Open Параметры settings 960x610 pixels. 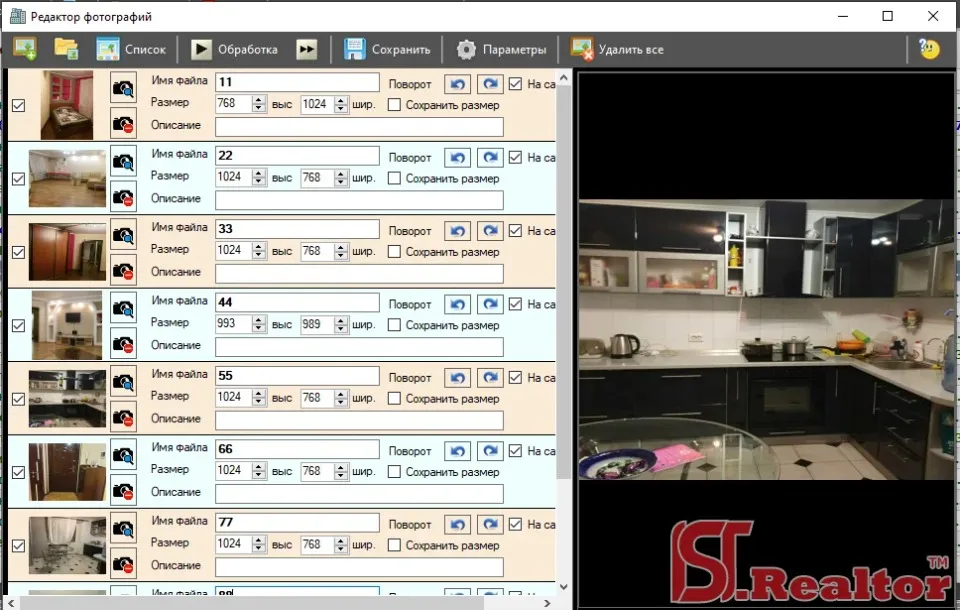pyautogui.click(x=501, y=50)
